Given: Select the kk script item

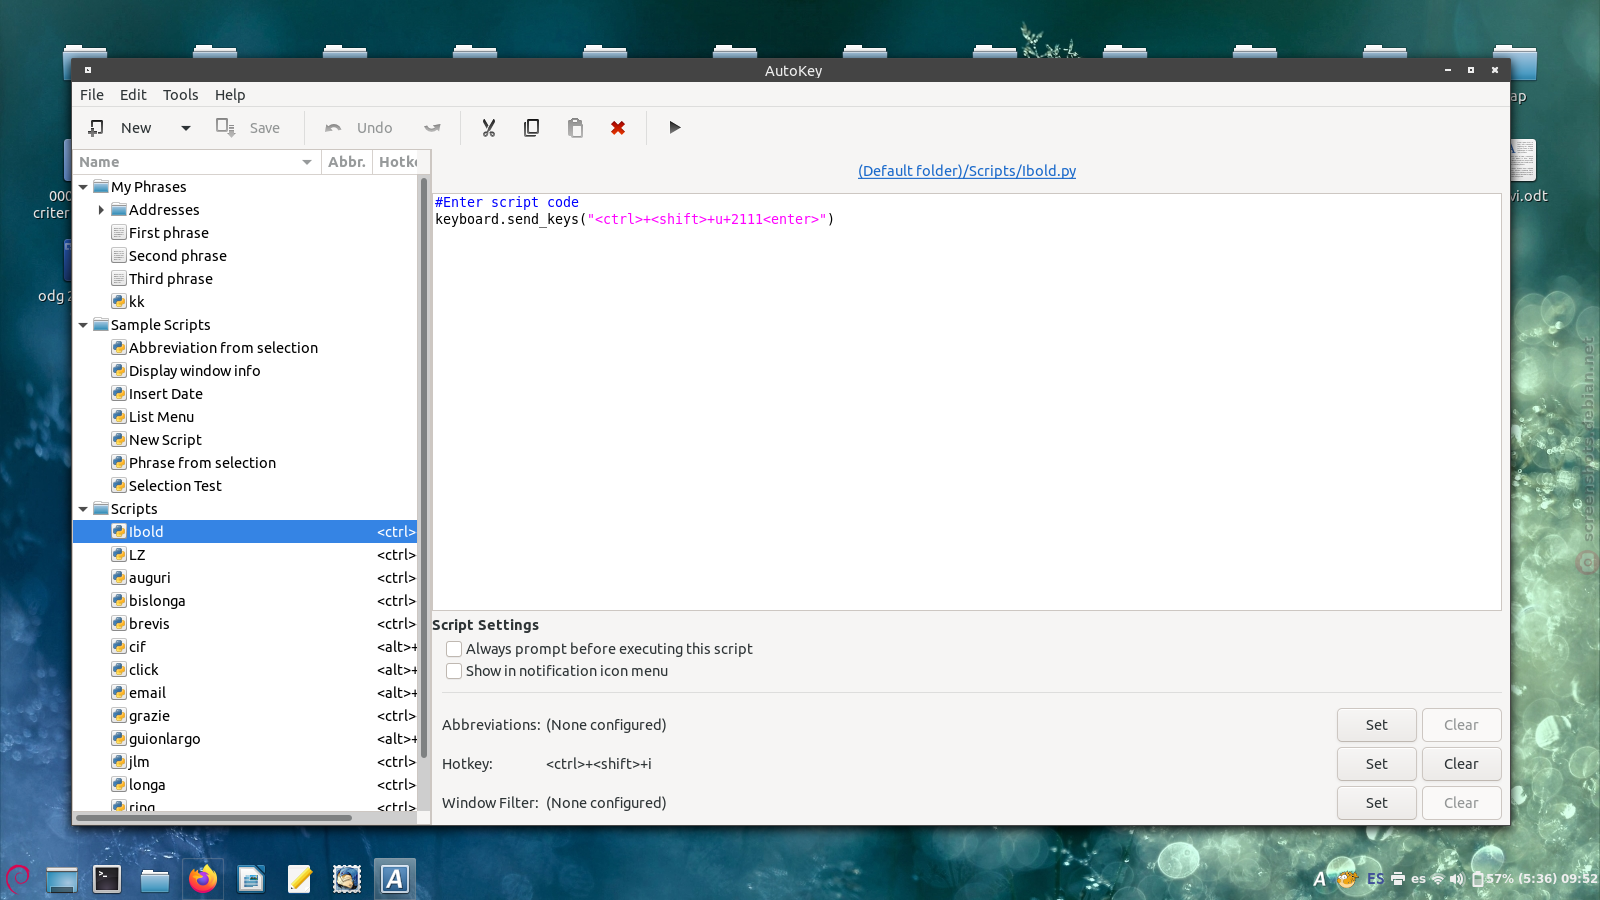Looking at the screenshot, I should 137,302.
